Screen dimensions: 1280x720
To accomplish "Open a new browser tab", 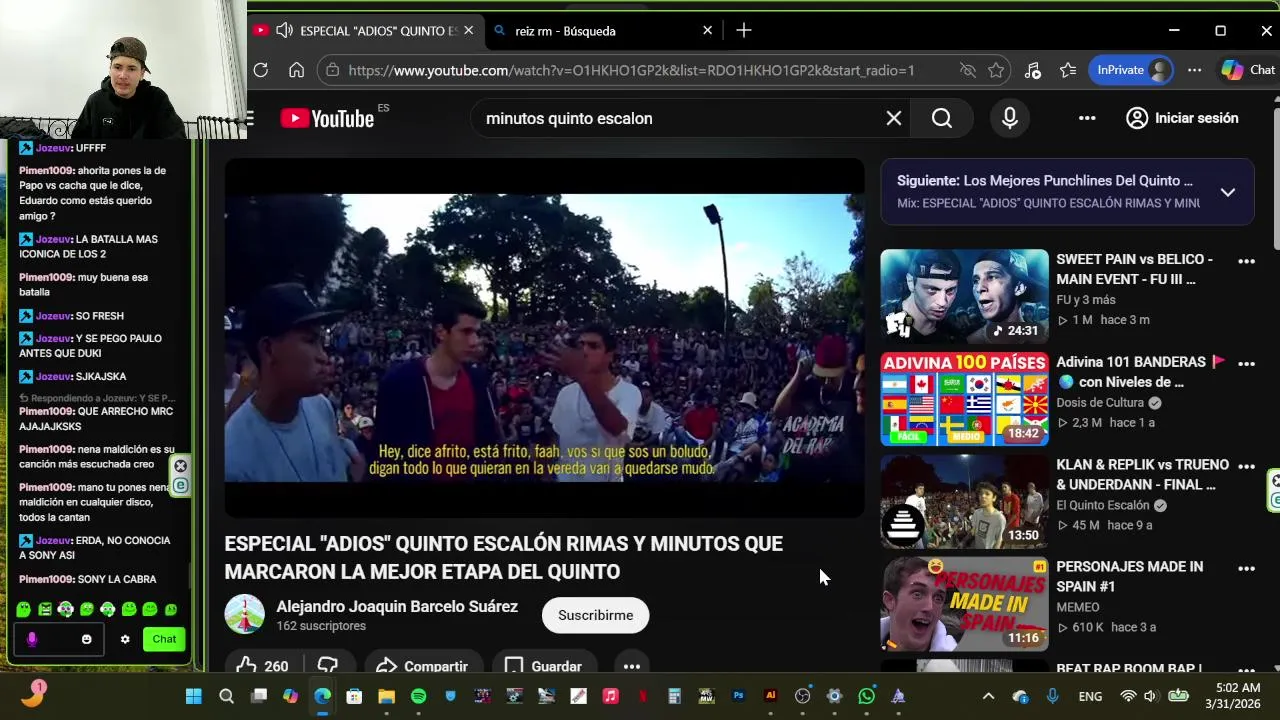I will coord(744,31).
